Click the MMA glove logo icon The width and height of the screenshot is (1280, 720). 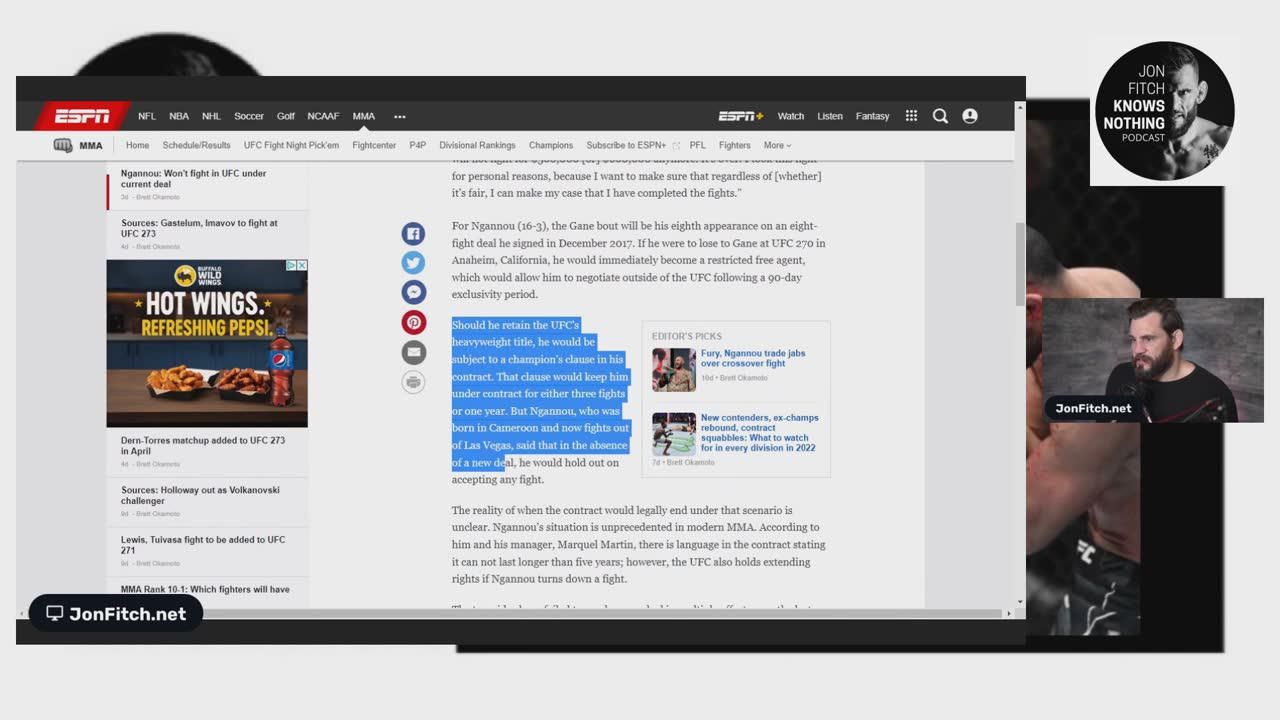63,145
